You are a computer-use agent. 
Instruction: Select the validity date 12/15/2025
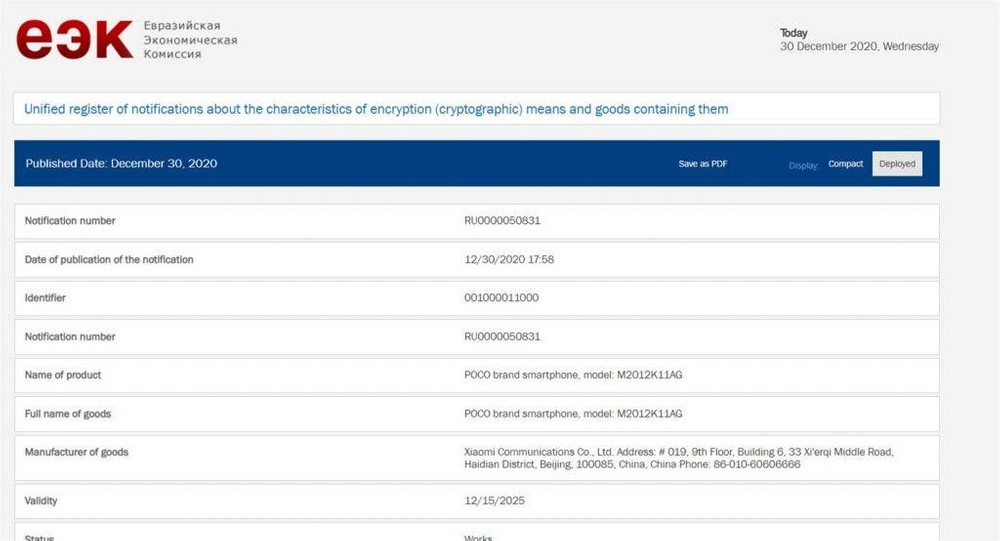tap(494, 501)
